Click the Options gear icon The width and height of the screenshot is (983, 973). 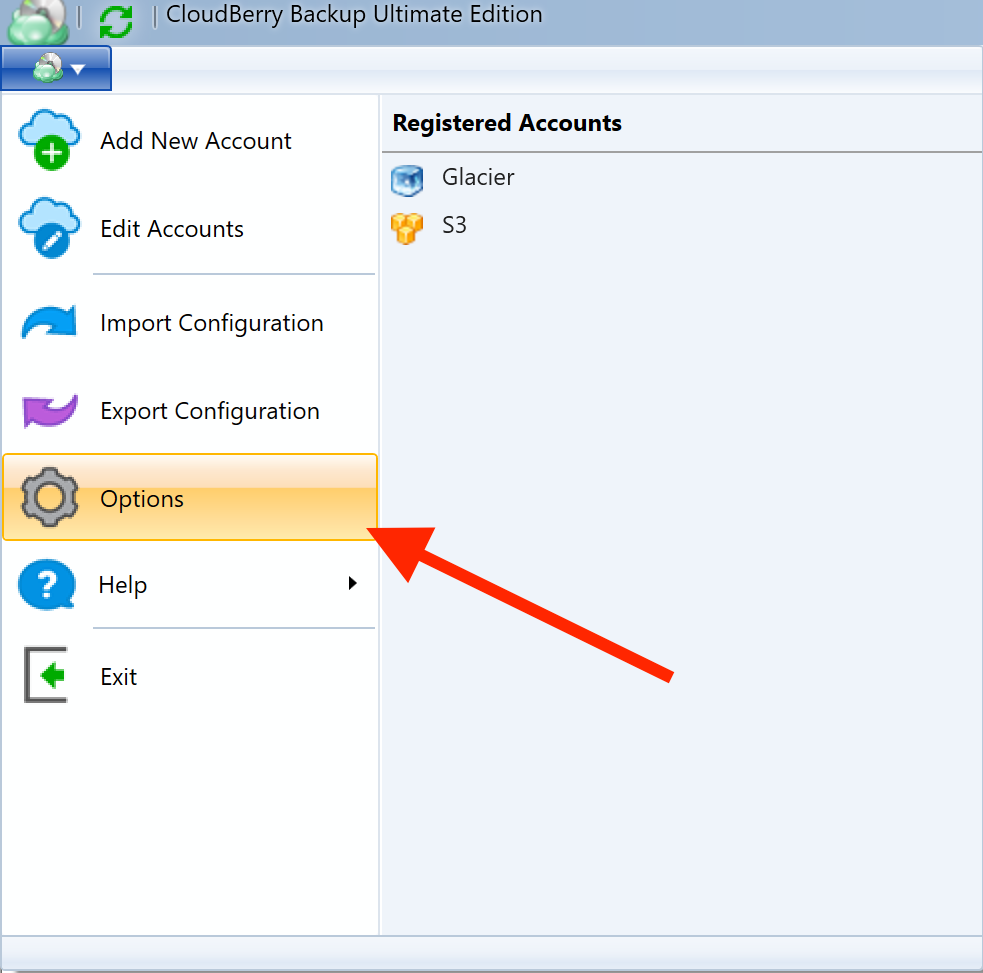click(x=50, y=497)
